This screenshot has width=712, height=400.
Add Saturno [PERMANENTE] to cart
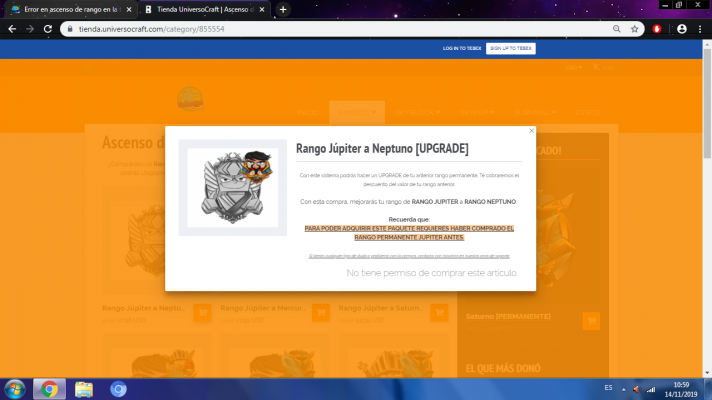click(591, 321)
